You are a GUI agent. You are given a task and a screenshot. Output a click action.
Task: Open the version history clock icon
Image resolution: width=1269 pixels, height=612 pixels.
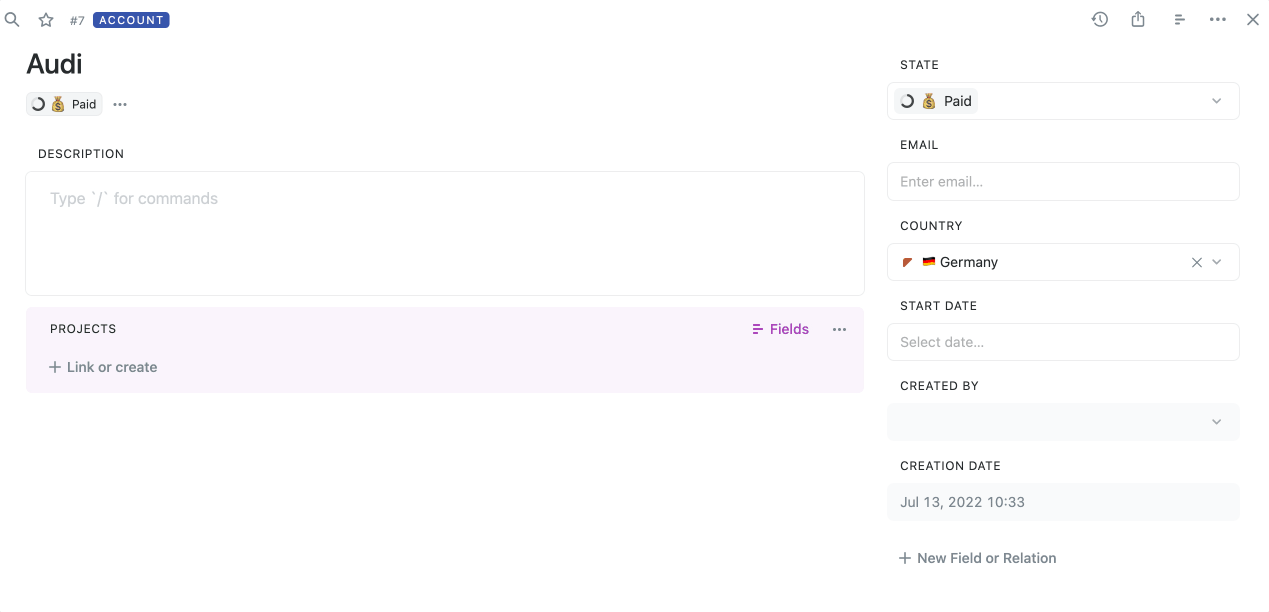point(1099,19)
